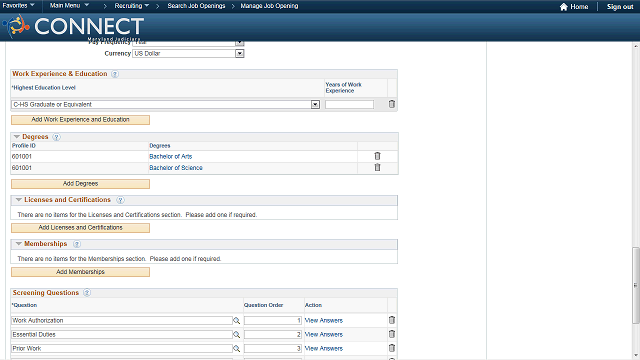The width and height of the screenshot is (640, 360).
Task: Delete the Bachelor of Arts degree row
Action: point(378,156)
